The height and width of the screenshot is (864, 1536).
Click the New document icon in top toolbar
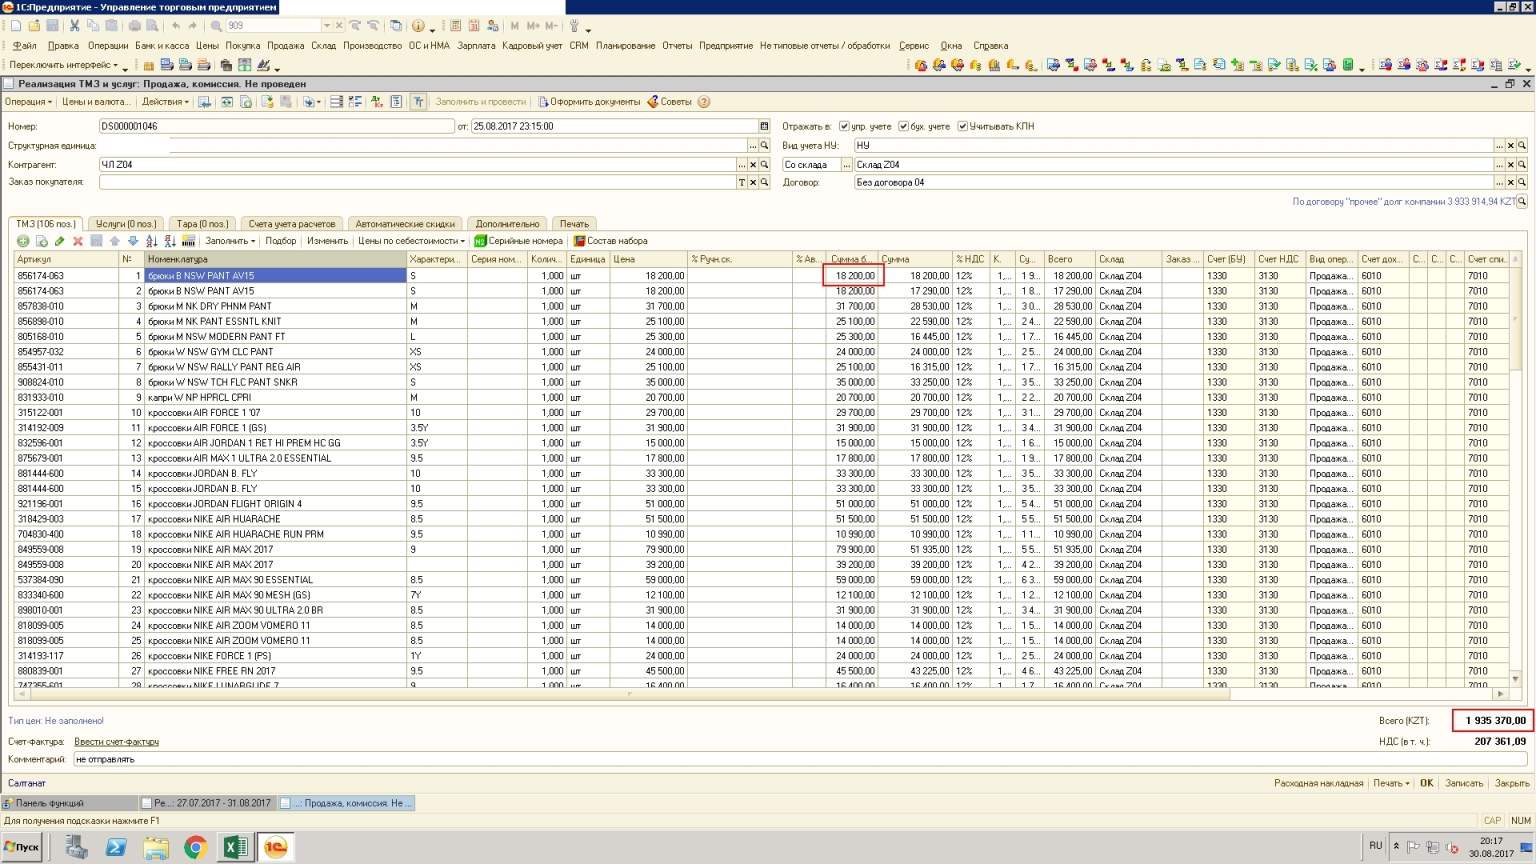[16, 25]
